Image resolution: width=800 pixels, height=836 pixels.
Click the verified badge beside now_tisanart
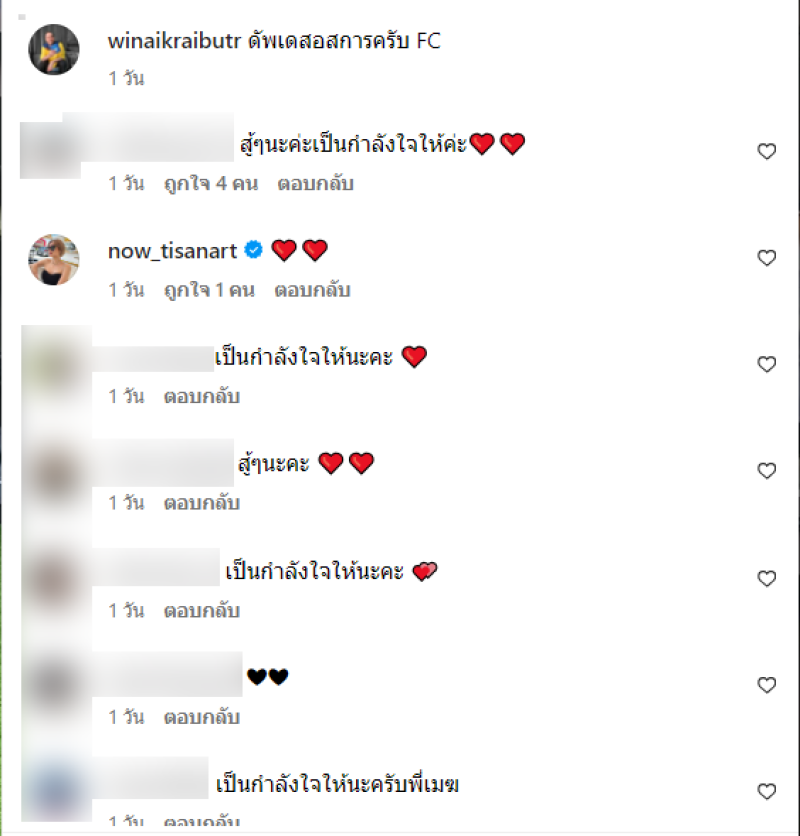coord(253,250)
